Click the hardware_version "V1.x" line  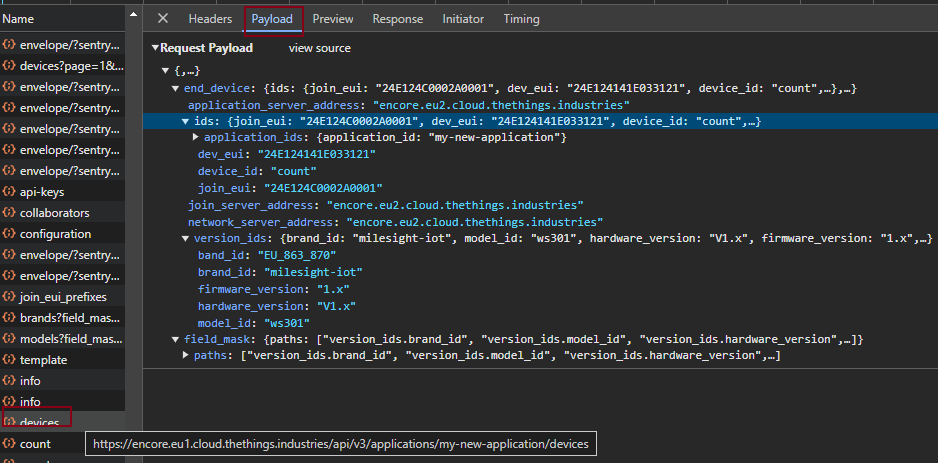277,306
